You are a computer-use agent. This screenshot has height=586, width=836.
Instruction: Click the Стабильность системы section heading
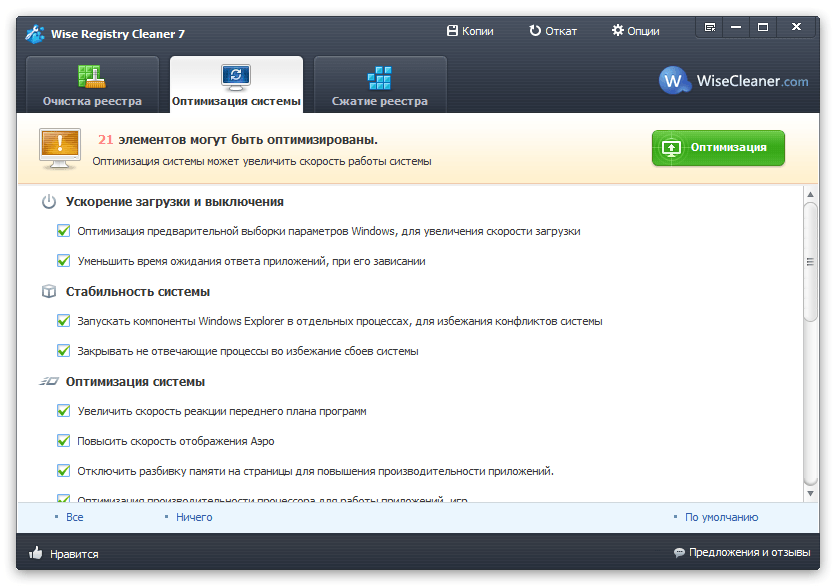pos(138,292)
